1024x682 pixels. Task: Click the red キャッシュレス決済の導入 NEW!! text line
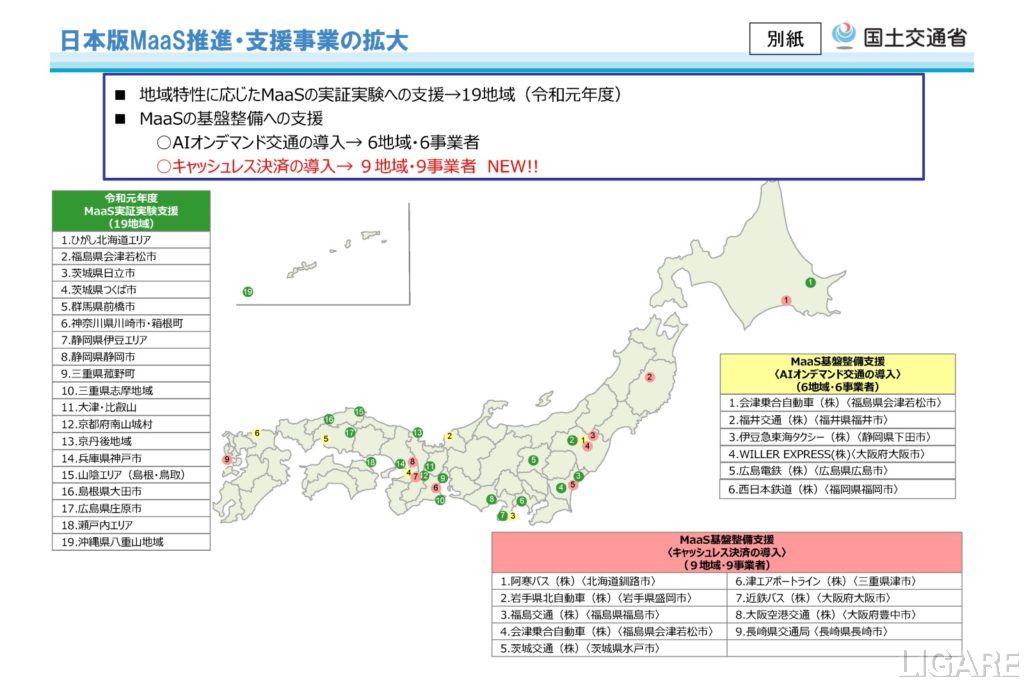pyautogui.click(x=347, y=167)
